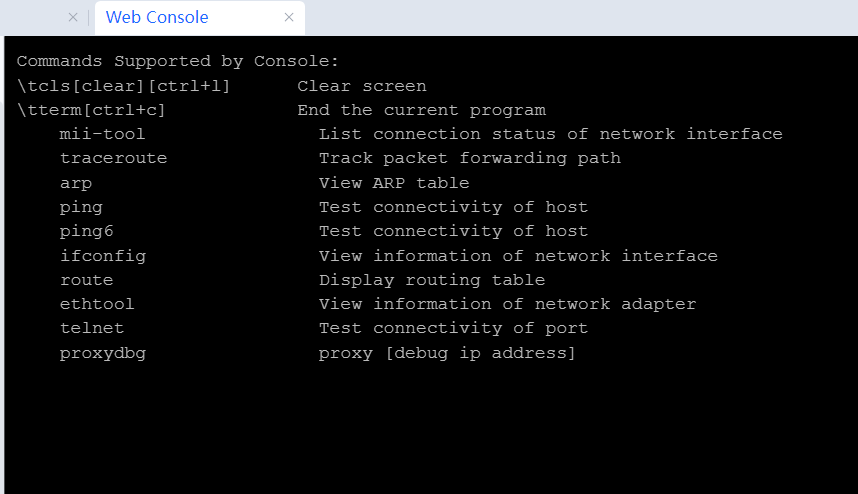Click the traceroute command text
The width and height of the screenshot is (858, 494).
[x=113, y=158]
